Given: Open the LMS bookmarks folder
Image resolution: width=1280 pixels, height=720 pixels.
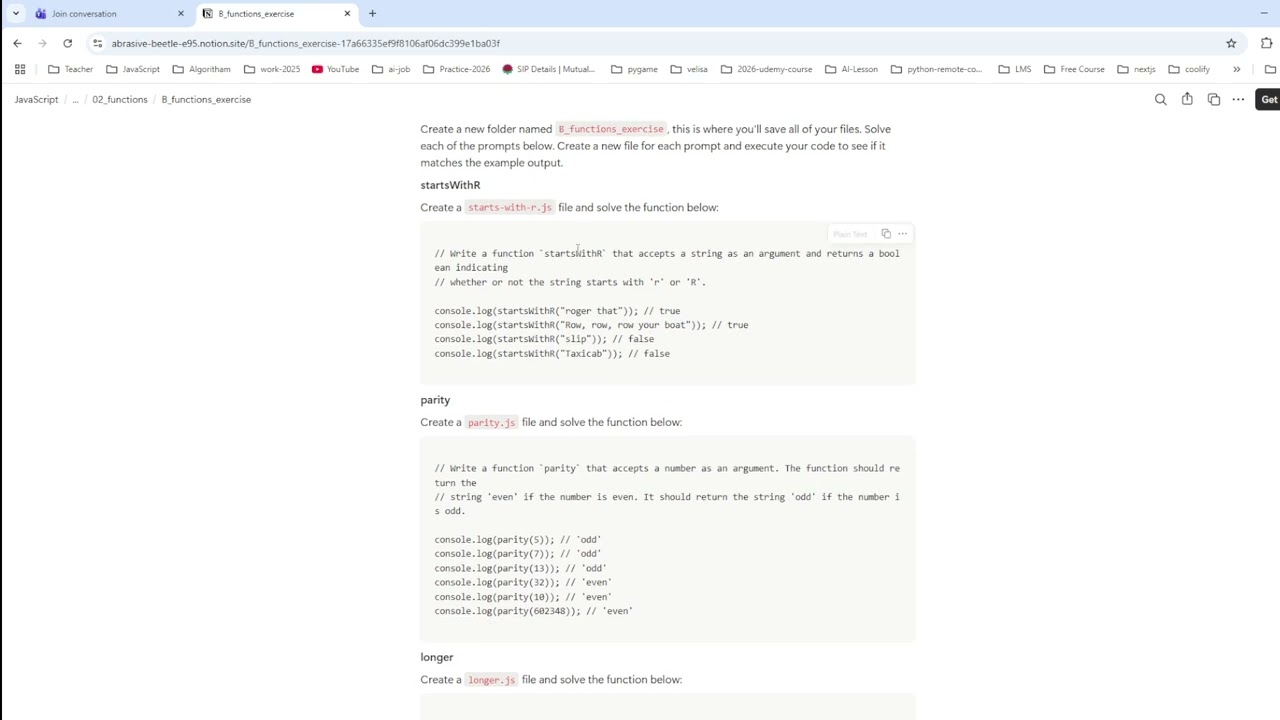Looking at the screenshot, I should [1014, 69].
